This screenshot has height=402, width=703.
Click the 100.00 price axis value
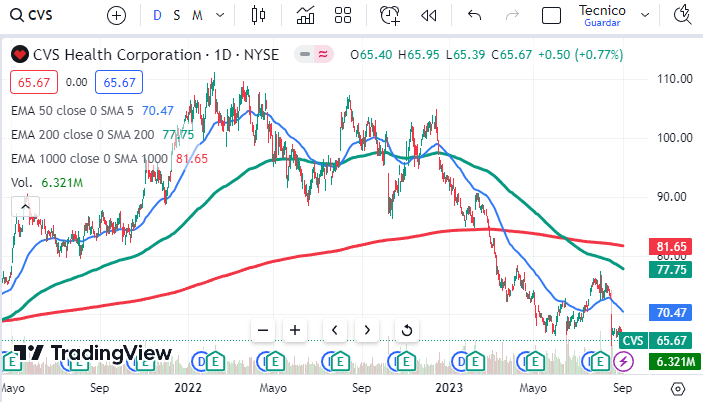pos(675,138)
